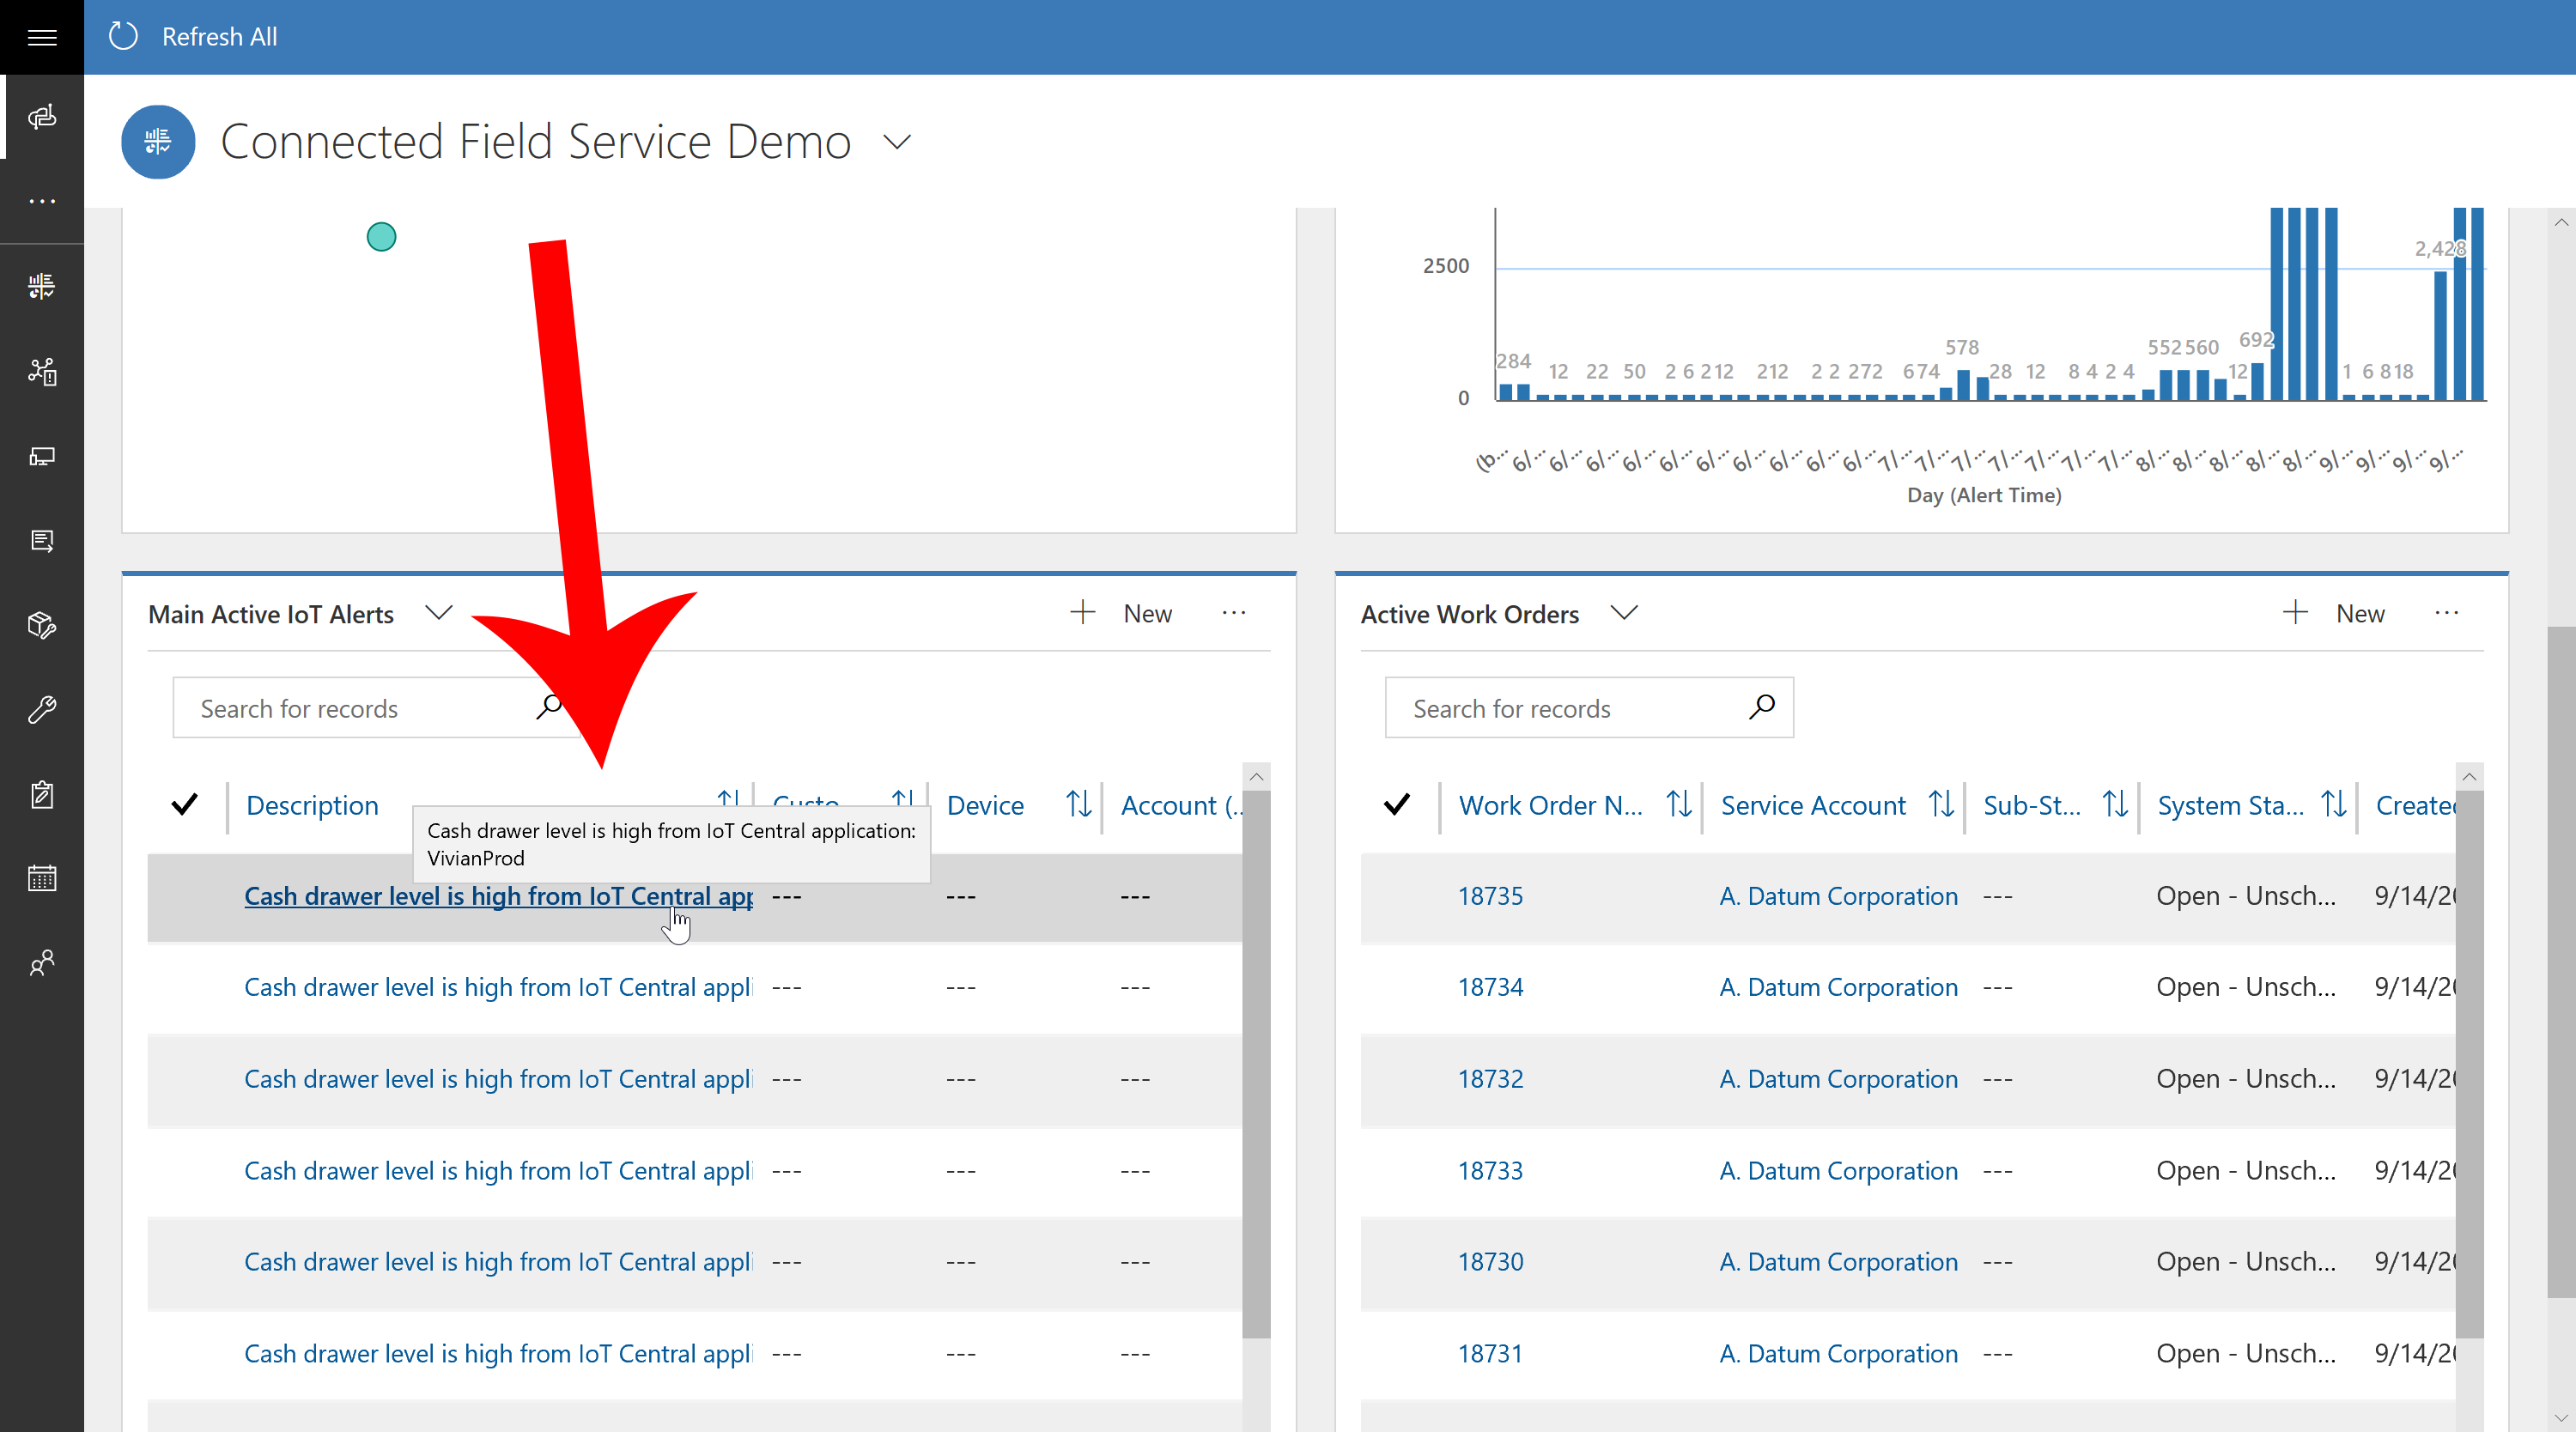
Task: Click the Device column header
Action: pos(985,805)
